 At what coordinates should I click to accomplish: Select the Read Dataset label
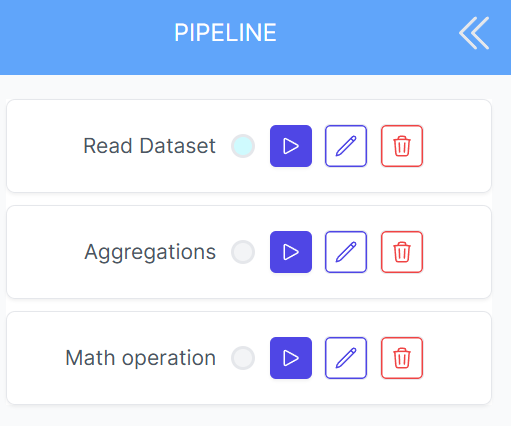pyautogui.click(x=149, y=146)
